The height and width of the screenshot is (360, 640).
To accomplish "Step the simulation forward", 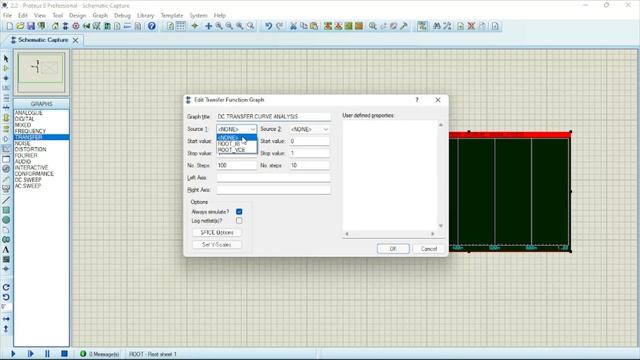I will pos(30,354).
